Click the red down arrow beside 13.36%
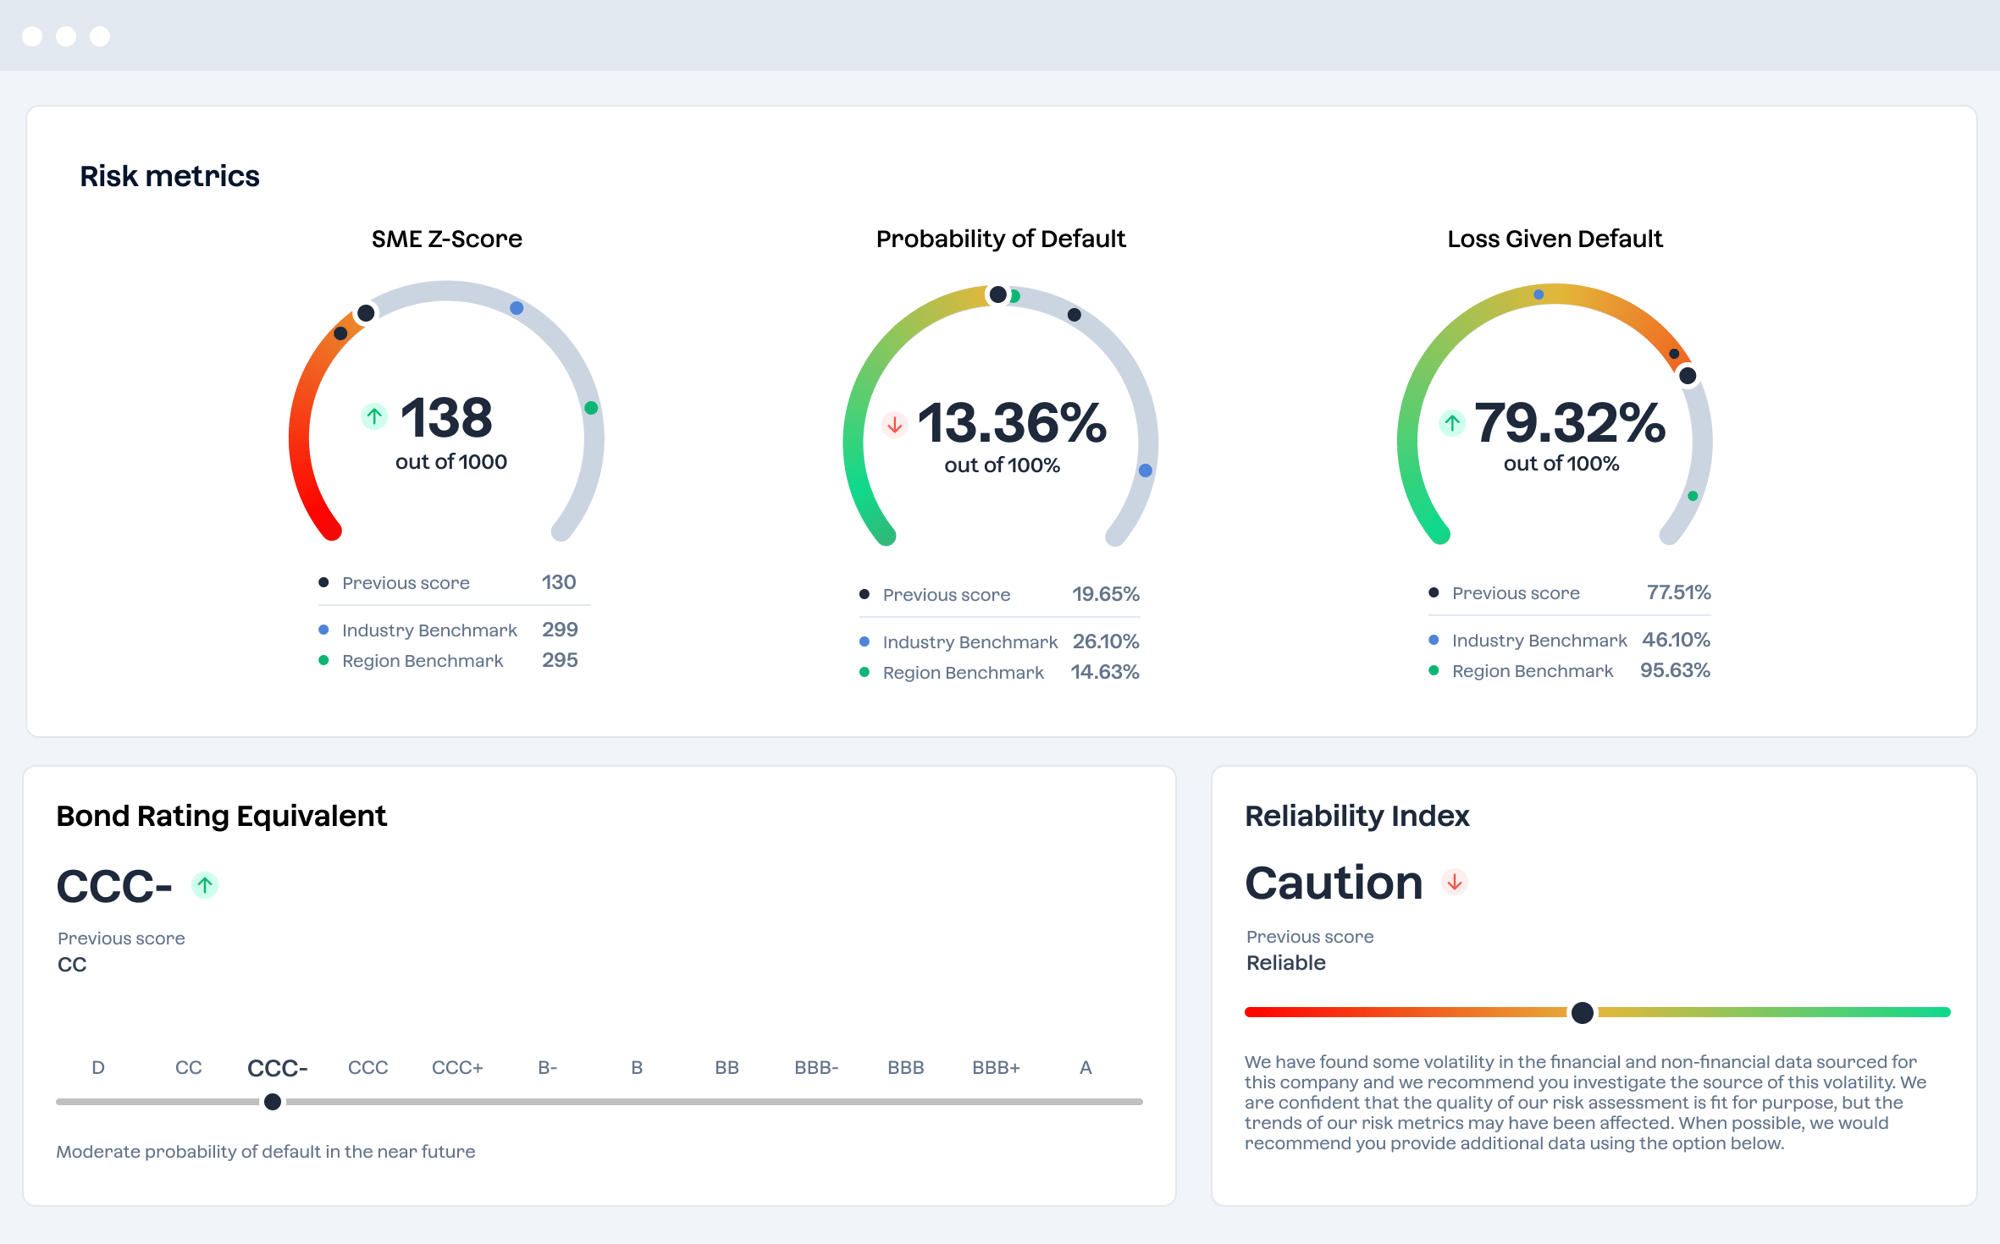 894,424
